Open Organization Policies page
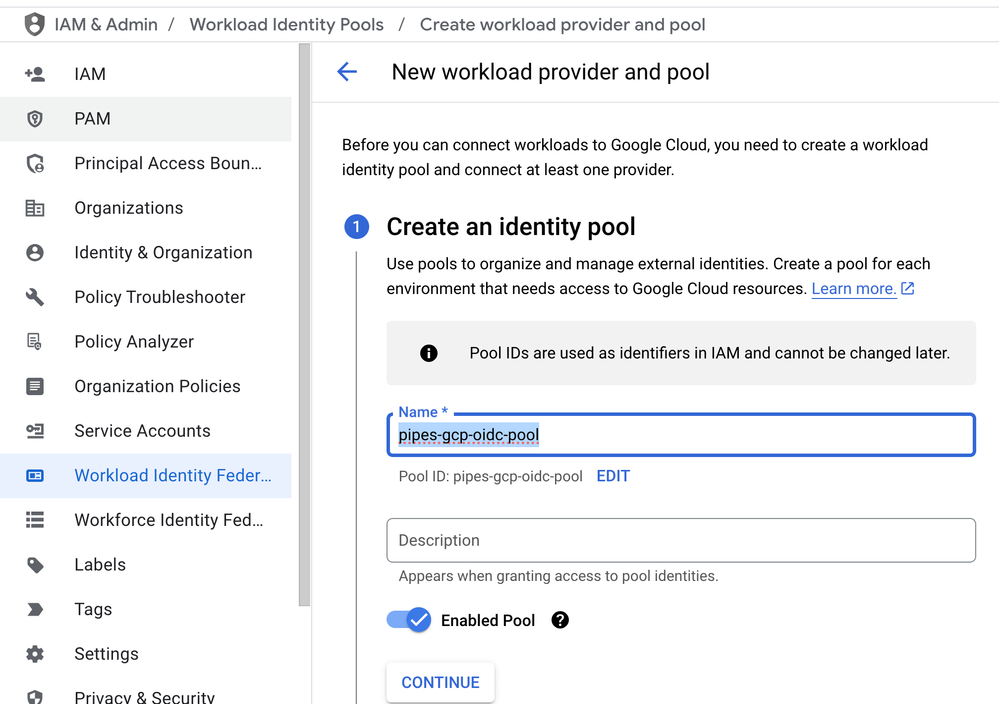Screen dimensions: 999x704 145,387
